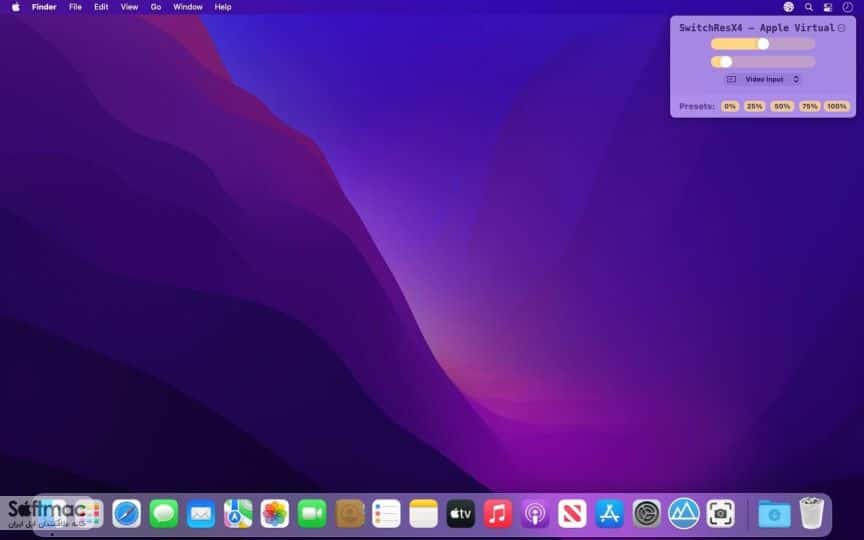The width and height of the screenshot is (864, 540).
Task: Open Spotlight search in the menu bar
Action: click(808, 7)
